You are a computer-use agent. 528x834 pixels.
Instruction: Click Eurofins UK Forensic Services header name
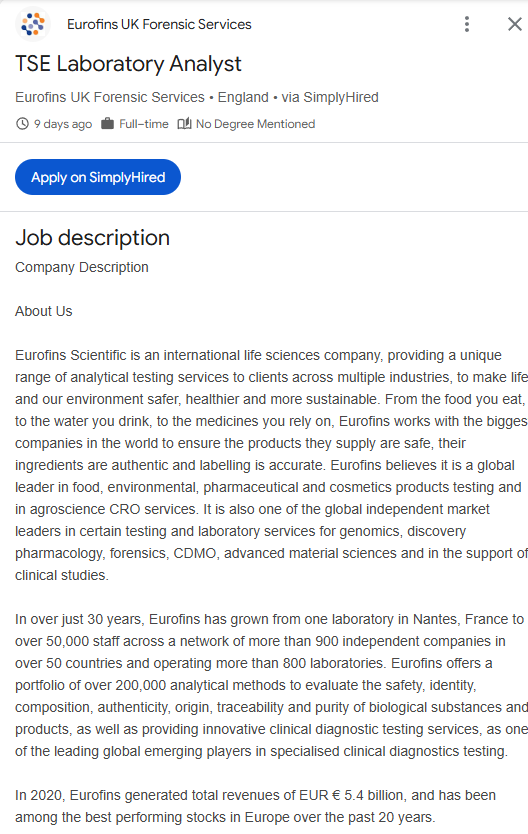click(x=159, y=24)
